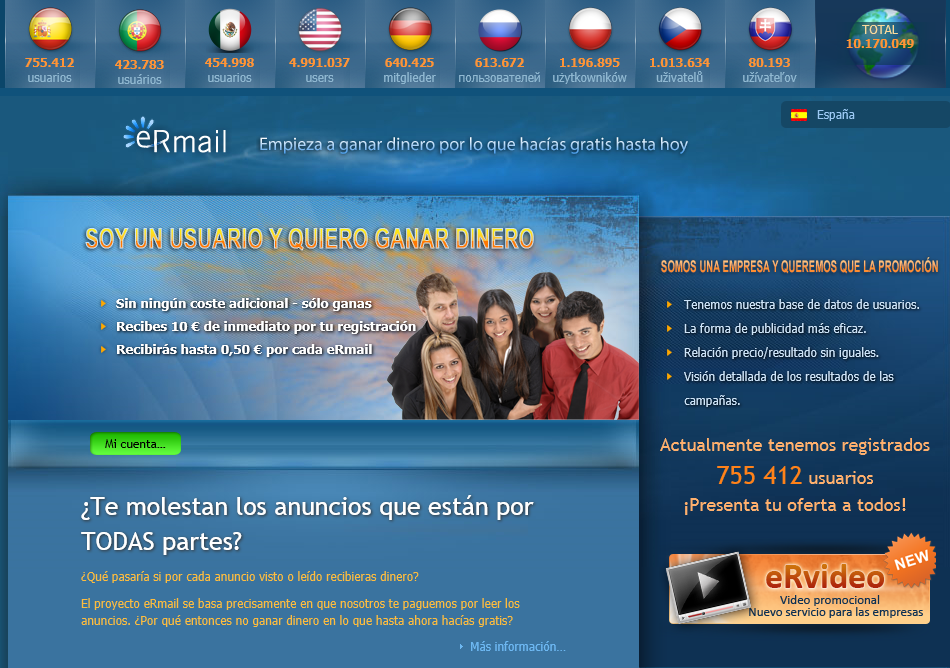Click '423.783 usuários' counter
Screen dimensions: 950x668
139,71
